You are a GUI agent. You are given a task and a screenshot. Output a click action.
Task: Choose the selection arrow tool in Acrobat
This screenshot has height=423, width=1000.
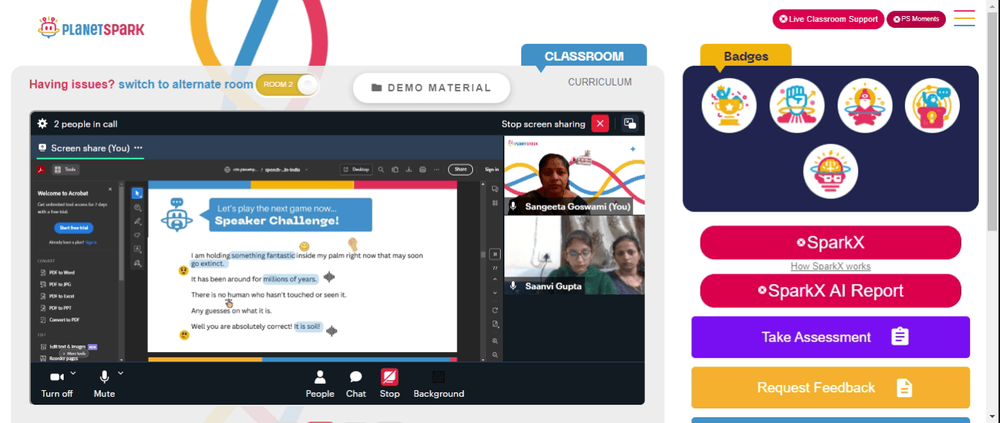pyautogui.click(x=137, y=193)
